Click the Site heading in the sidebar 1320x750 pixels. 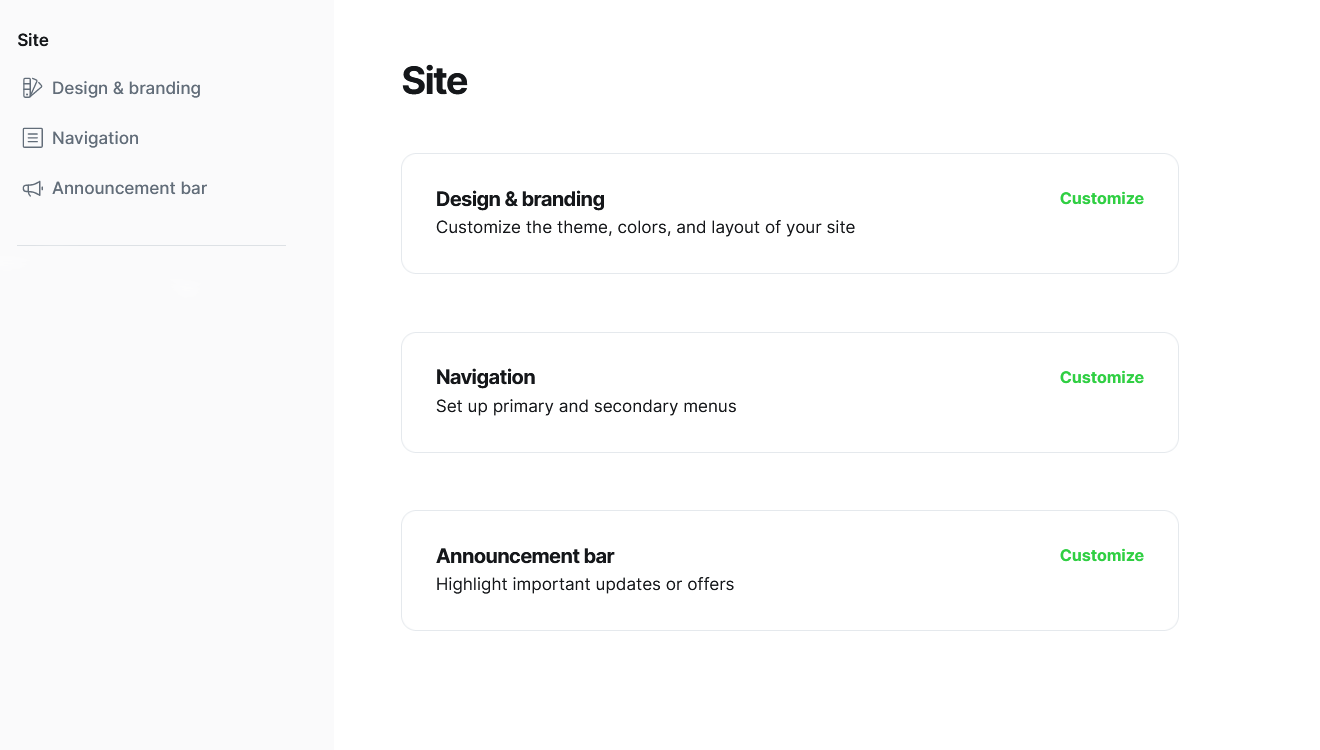(33, 40)
